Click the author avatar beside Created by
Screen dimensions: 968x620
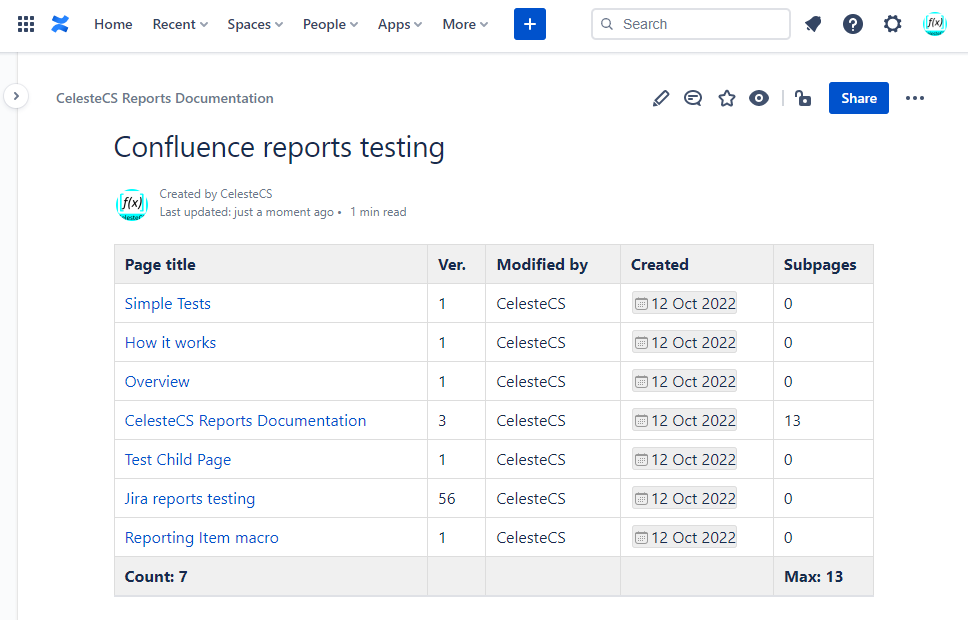132,205
